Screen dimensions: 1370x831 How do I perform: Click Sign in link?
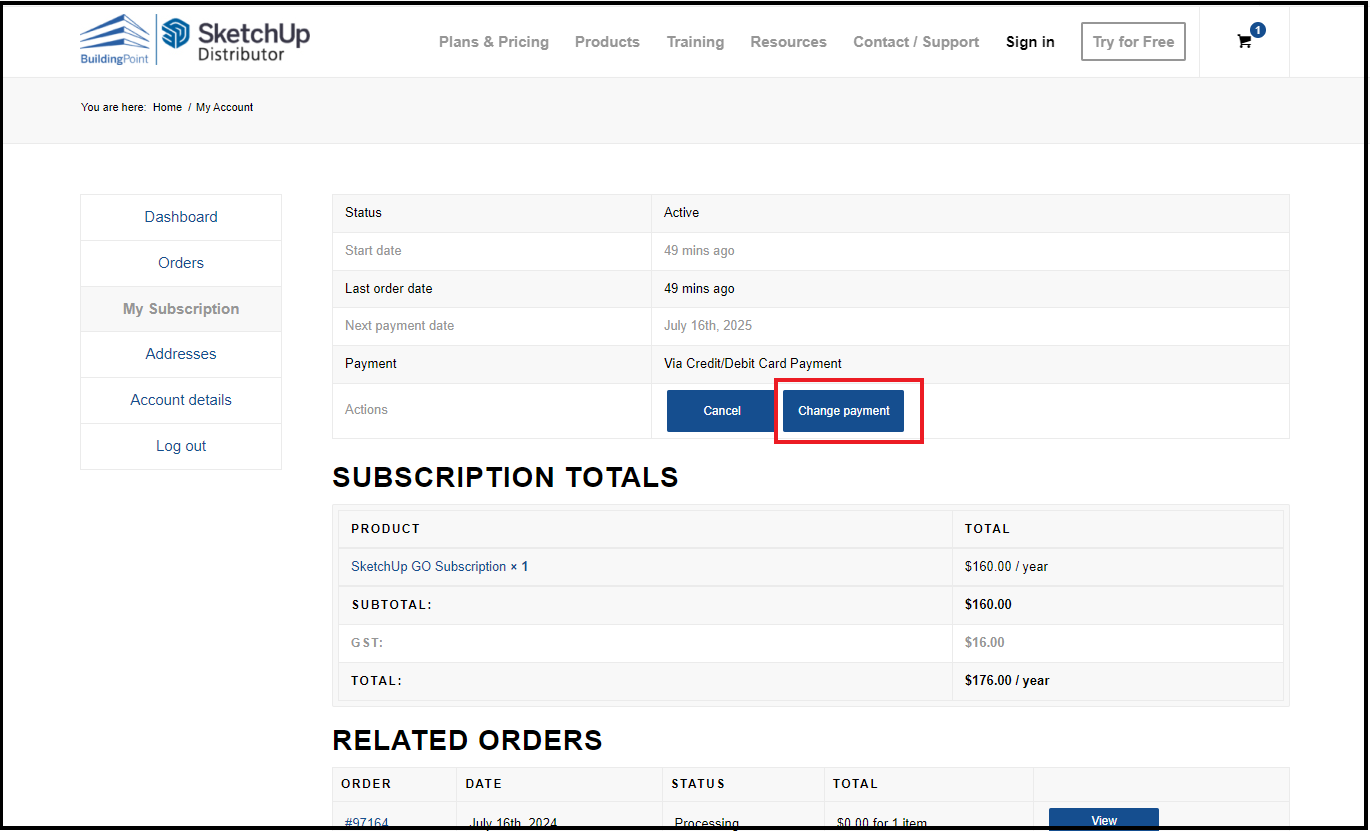click(x=1030, y=42)
